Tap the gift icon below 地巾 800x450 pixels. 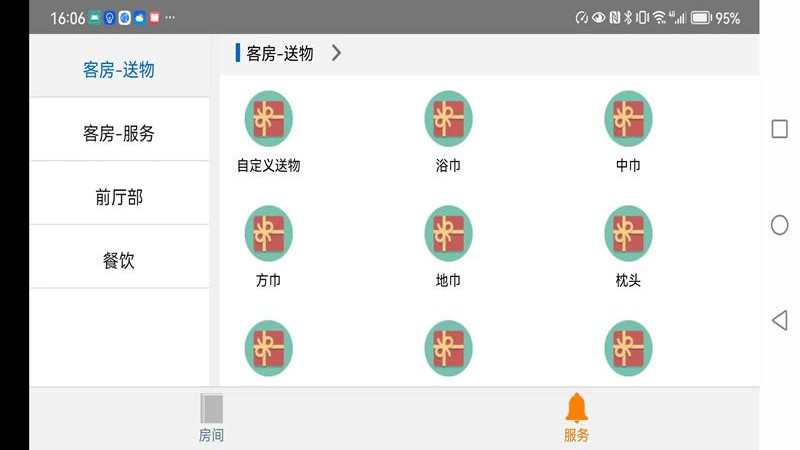(x=448, y=348)
